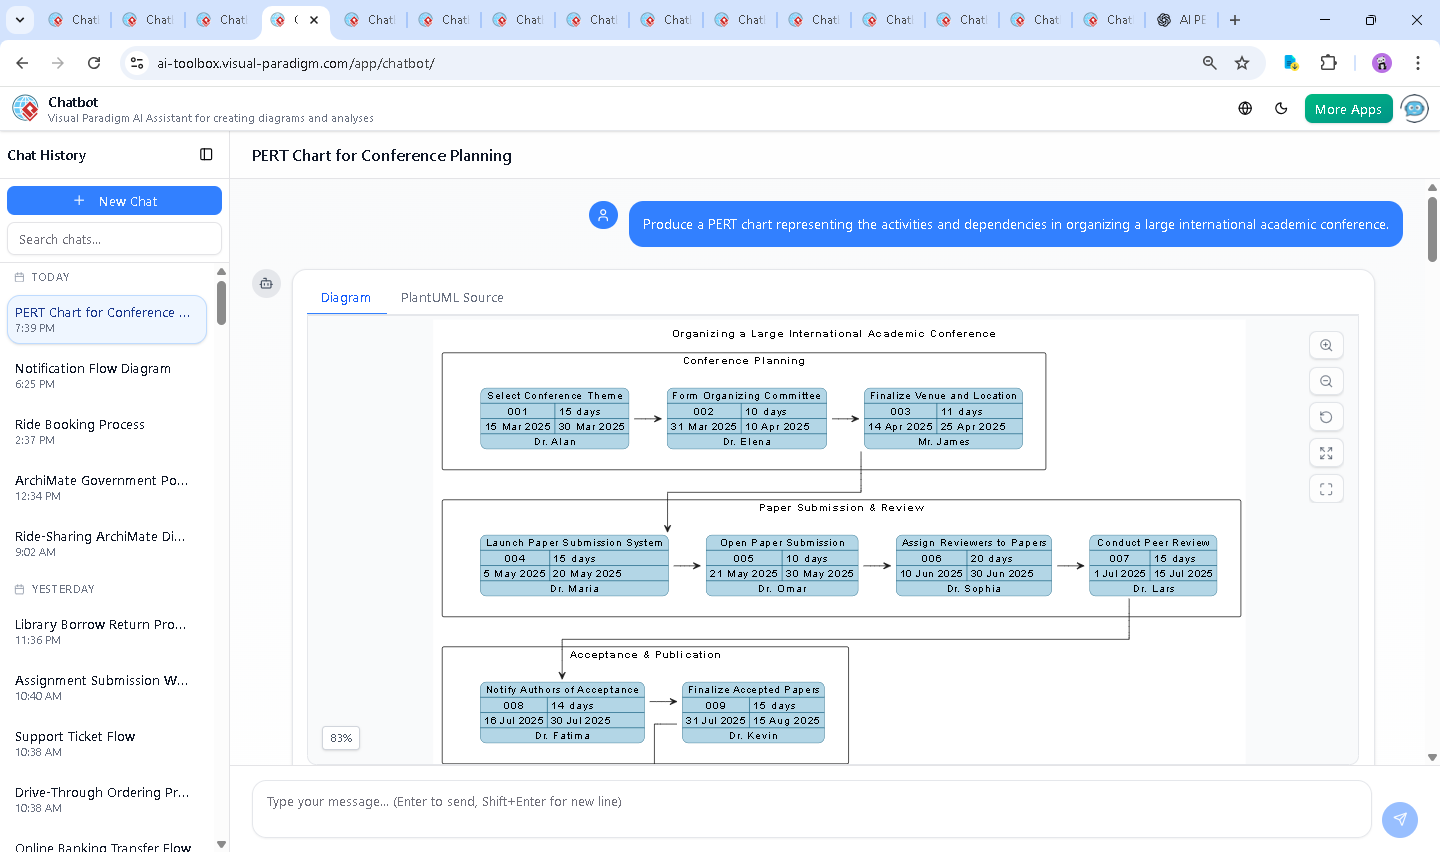View site information in the address bar
1440x852 pixels.
[x=138, y=63]
